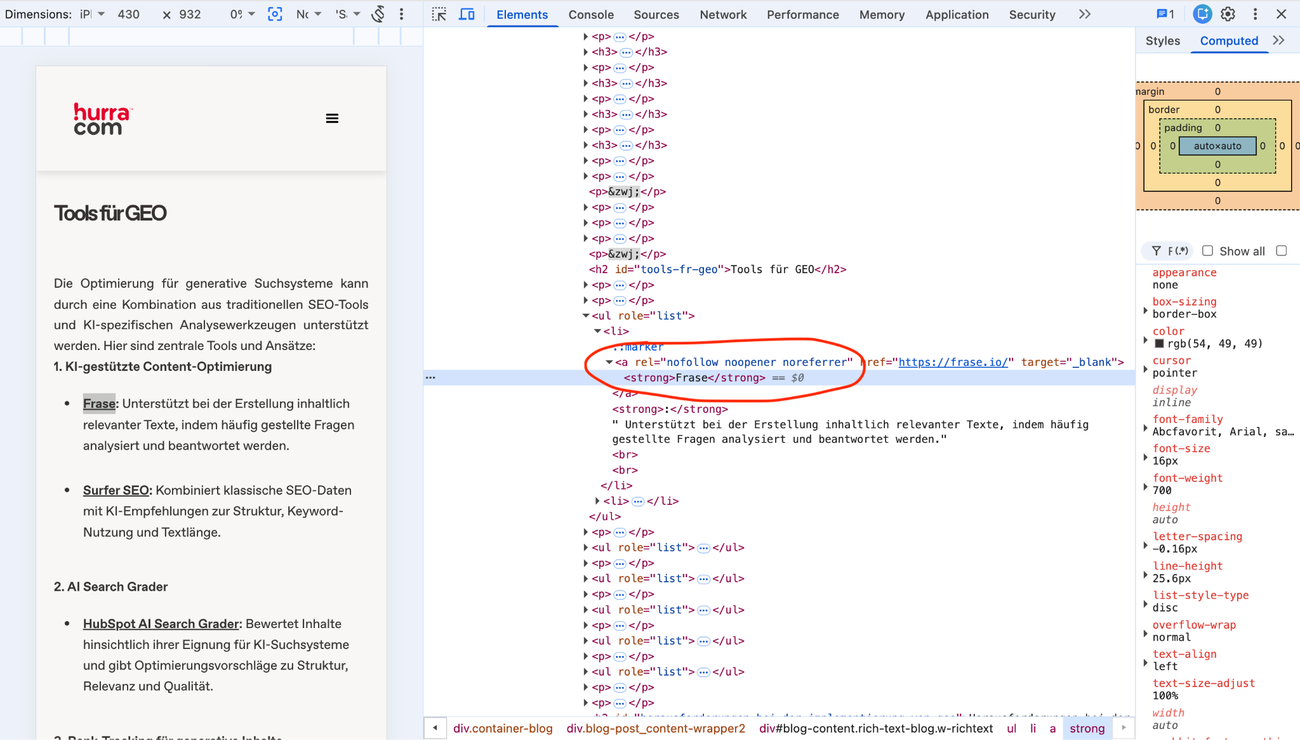Click the breadcrumb right arrow

pyautogui.click(x=1124, y=728)
